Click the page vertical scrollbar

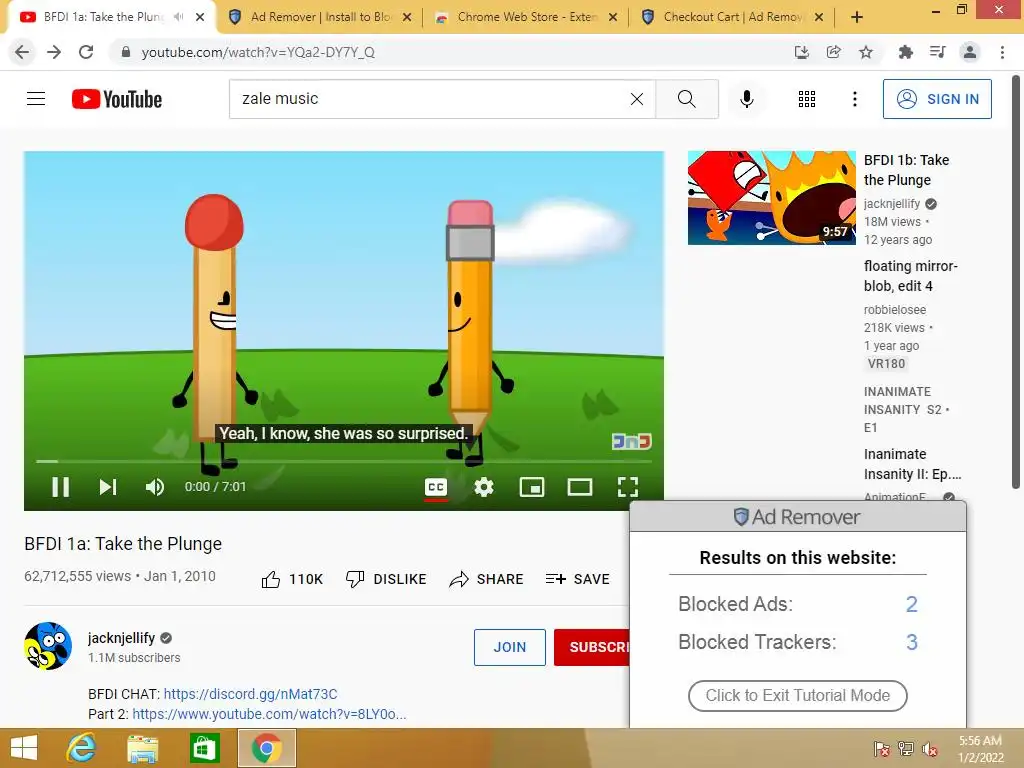[1016, 282]
